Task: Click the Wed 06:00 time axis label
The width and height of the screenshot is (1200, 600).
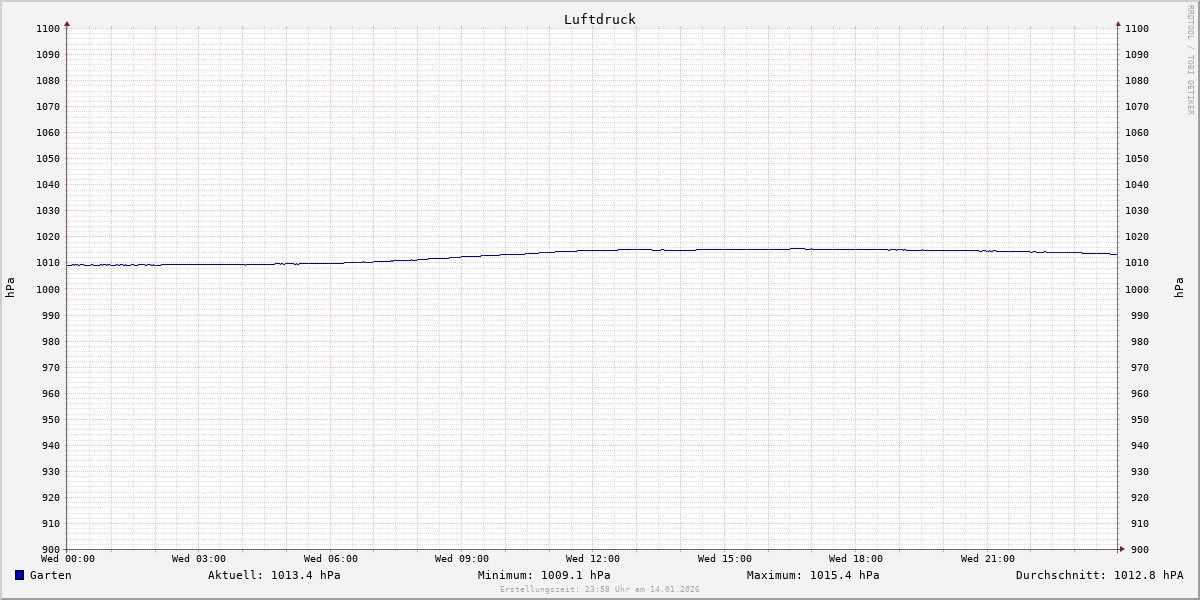Action: (330, 559)
